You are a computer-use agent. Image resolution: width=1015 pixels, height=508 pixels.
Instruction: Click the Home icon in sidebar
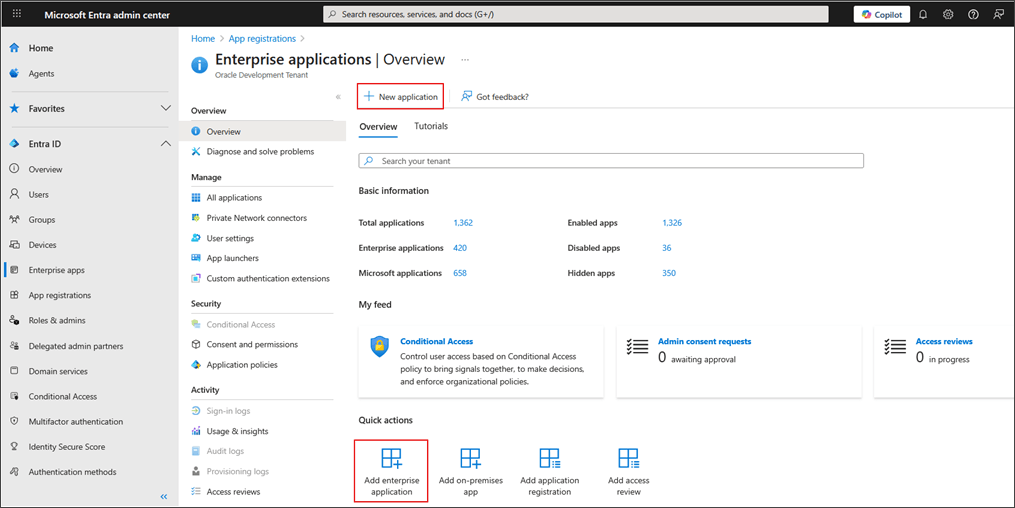[x=14, y=48]
